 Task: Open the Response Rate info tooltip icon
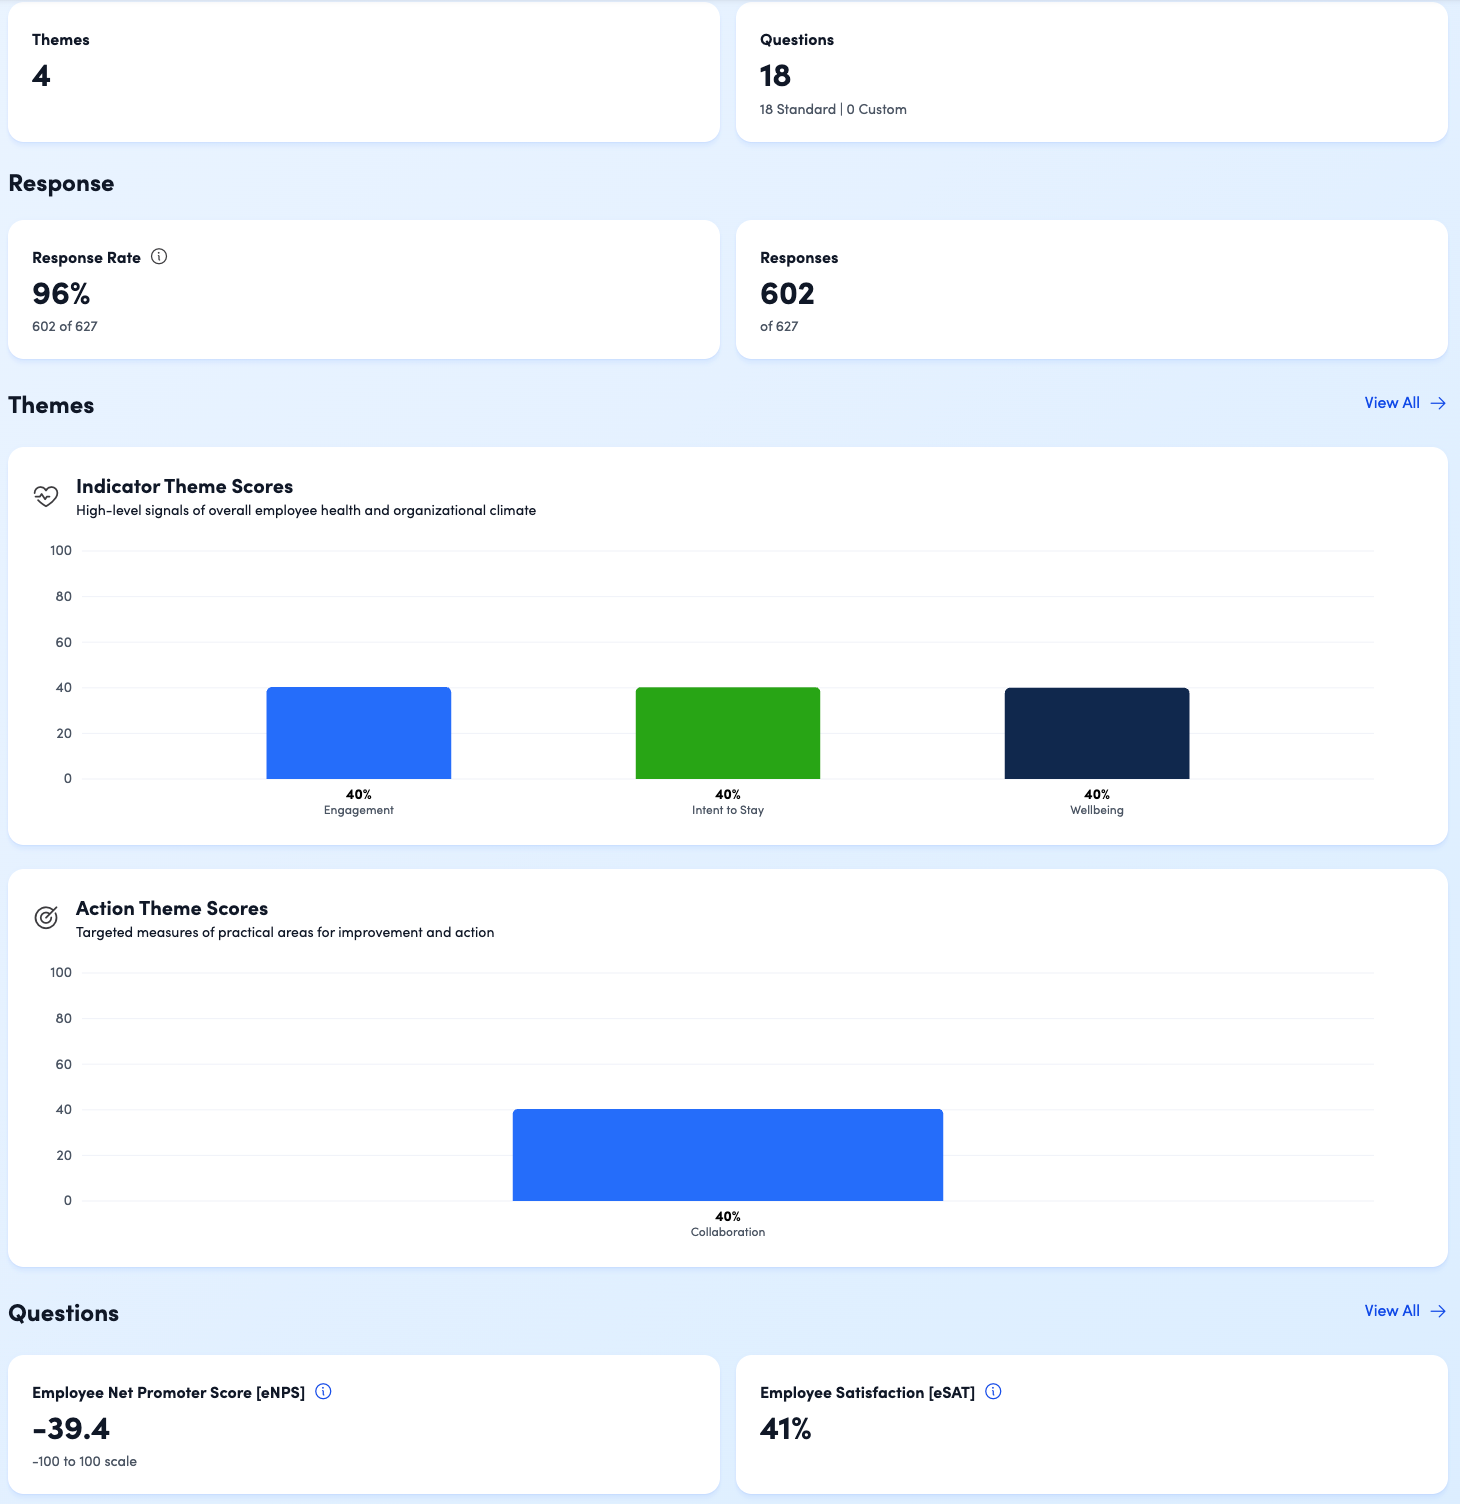tap(159, 256)
